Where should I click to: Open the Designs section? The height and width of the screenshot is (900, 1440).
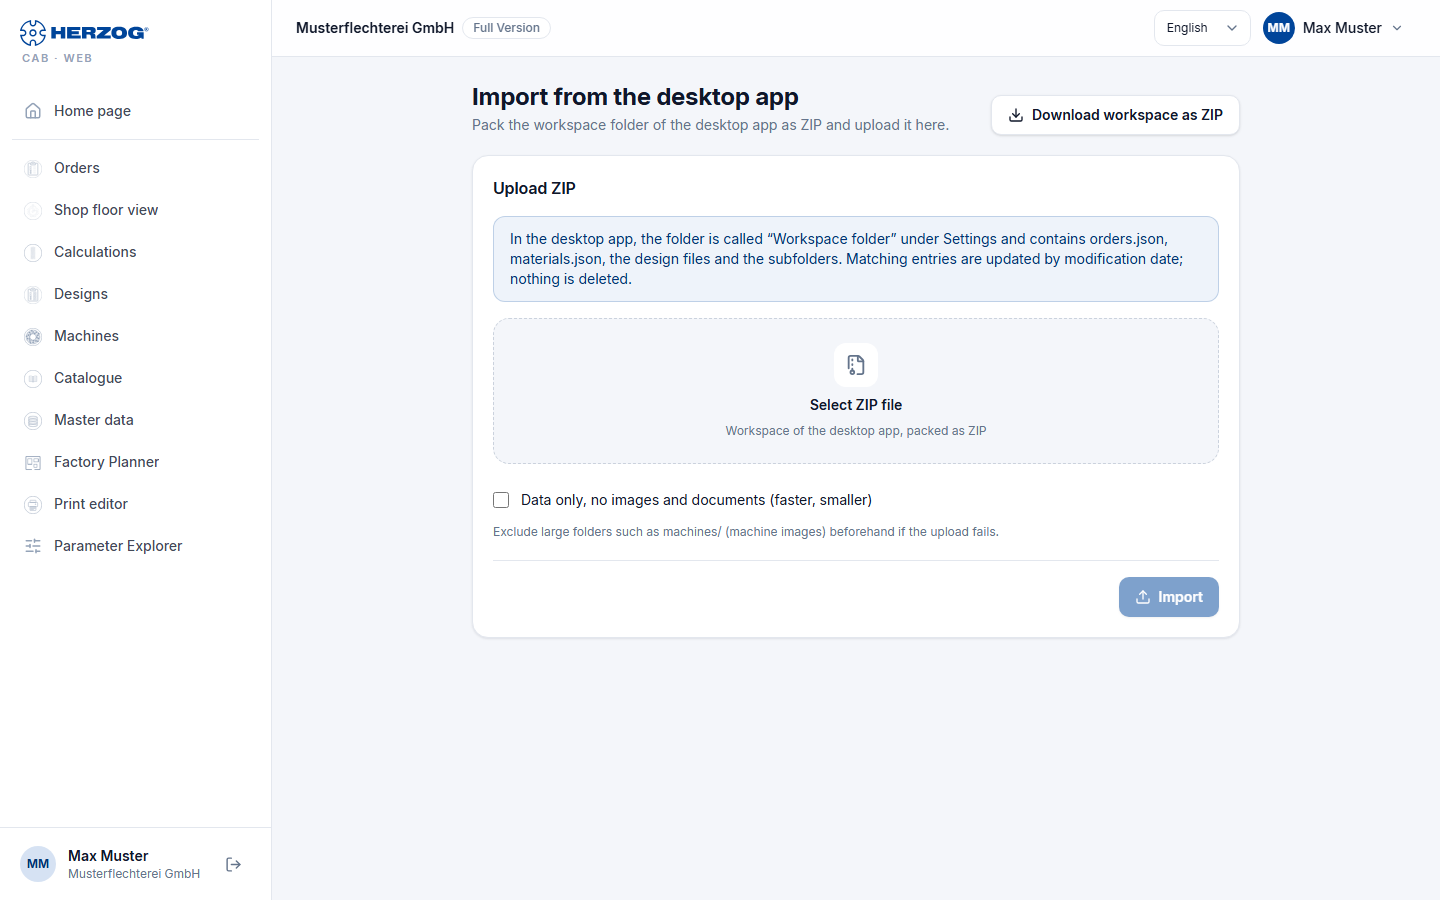coord(135,294)
